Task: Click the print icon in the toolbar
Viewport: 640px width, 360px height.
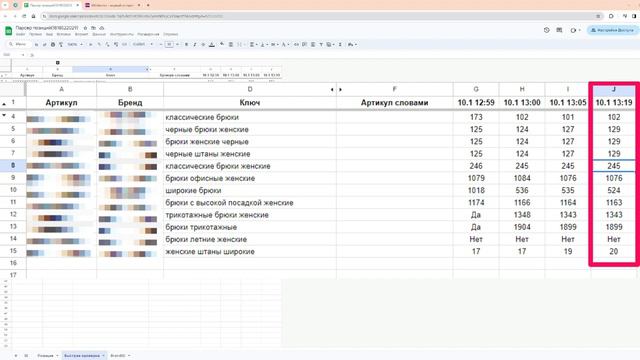Action: point(53,44)
